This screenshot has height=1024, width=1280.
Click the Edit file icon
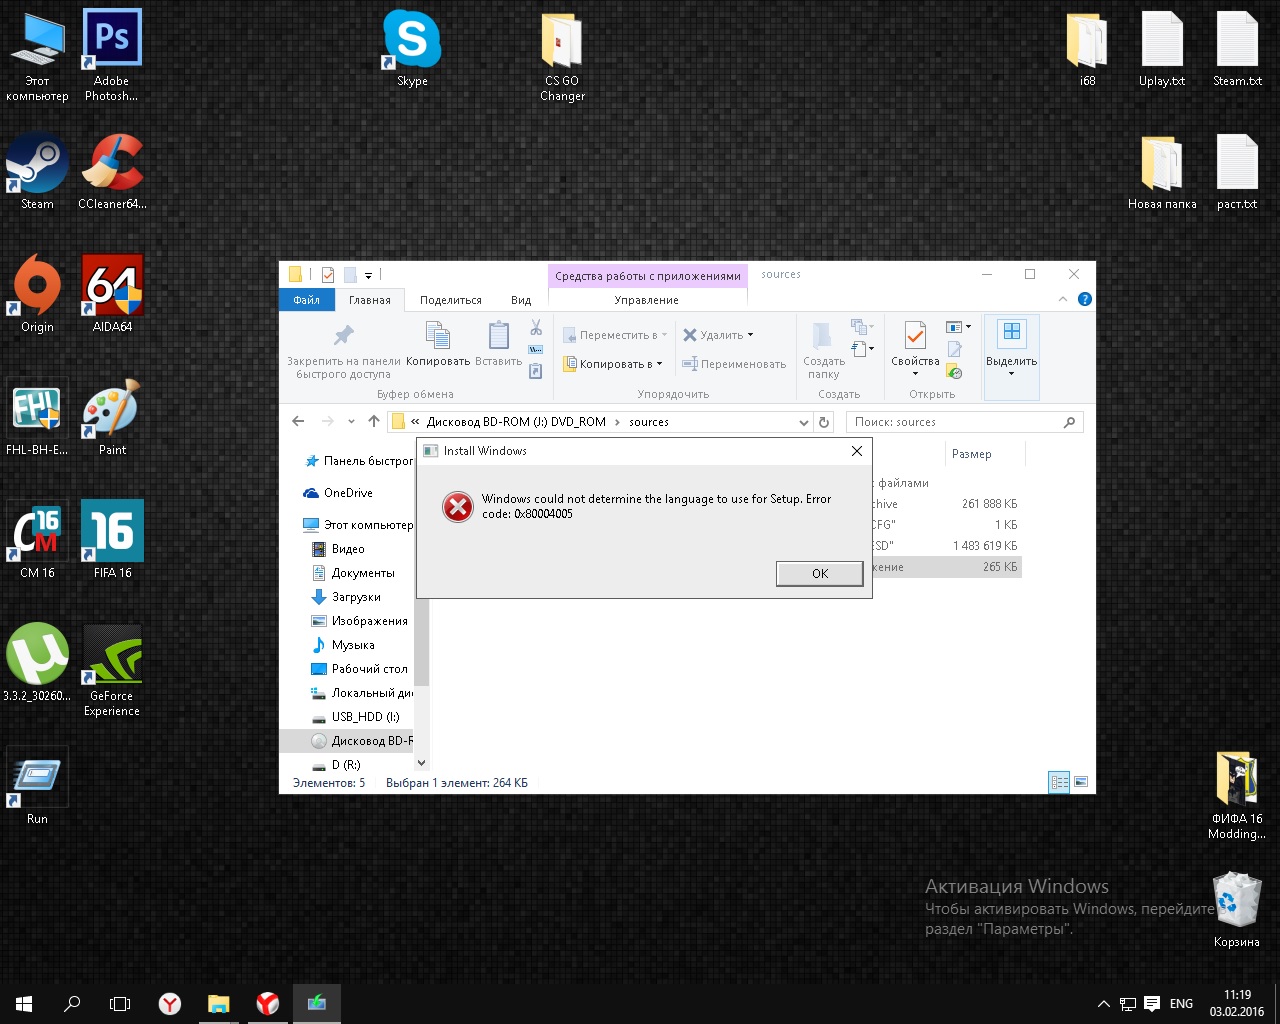(x=954, y=350)
